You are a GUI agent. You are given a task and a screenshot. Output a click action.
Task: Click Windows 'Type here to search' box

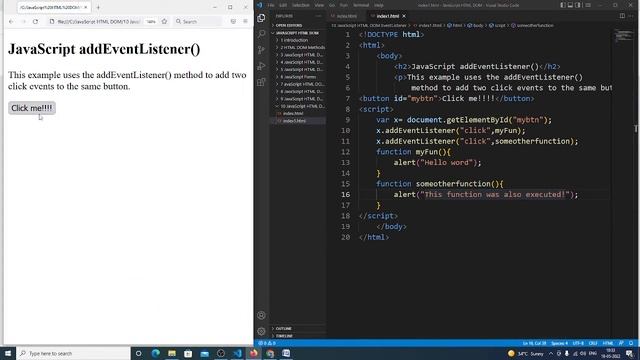(73, 353)
